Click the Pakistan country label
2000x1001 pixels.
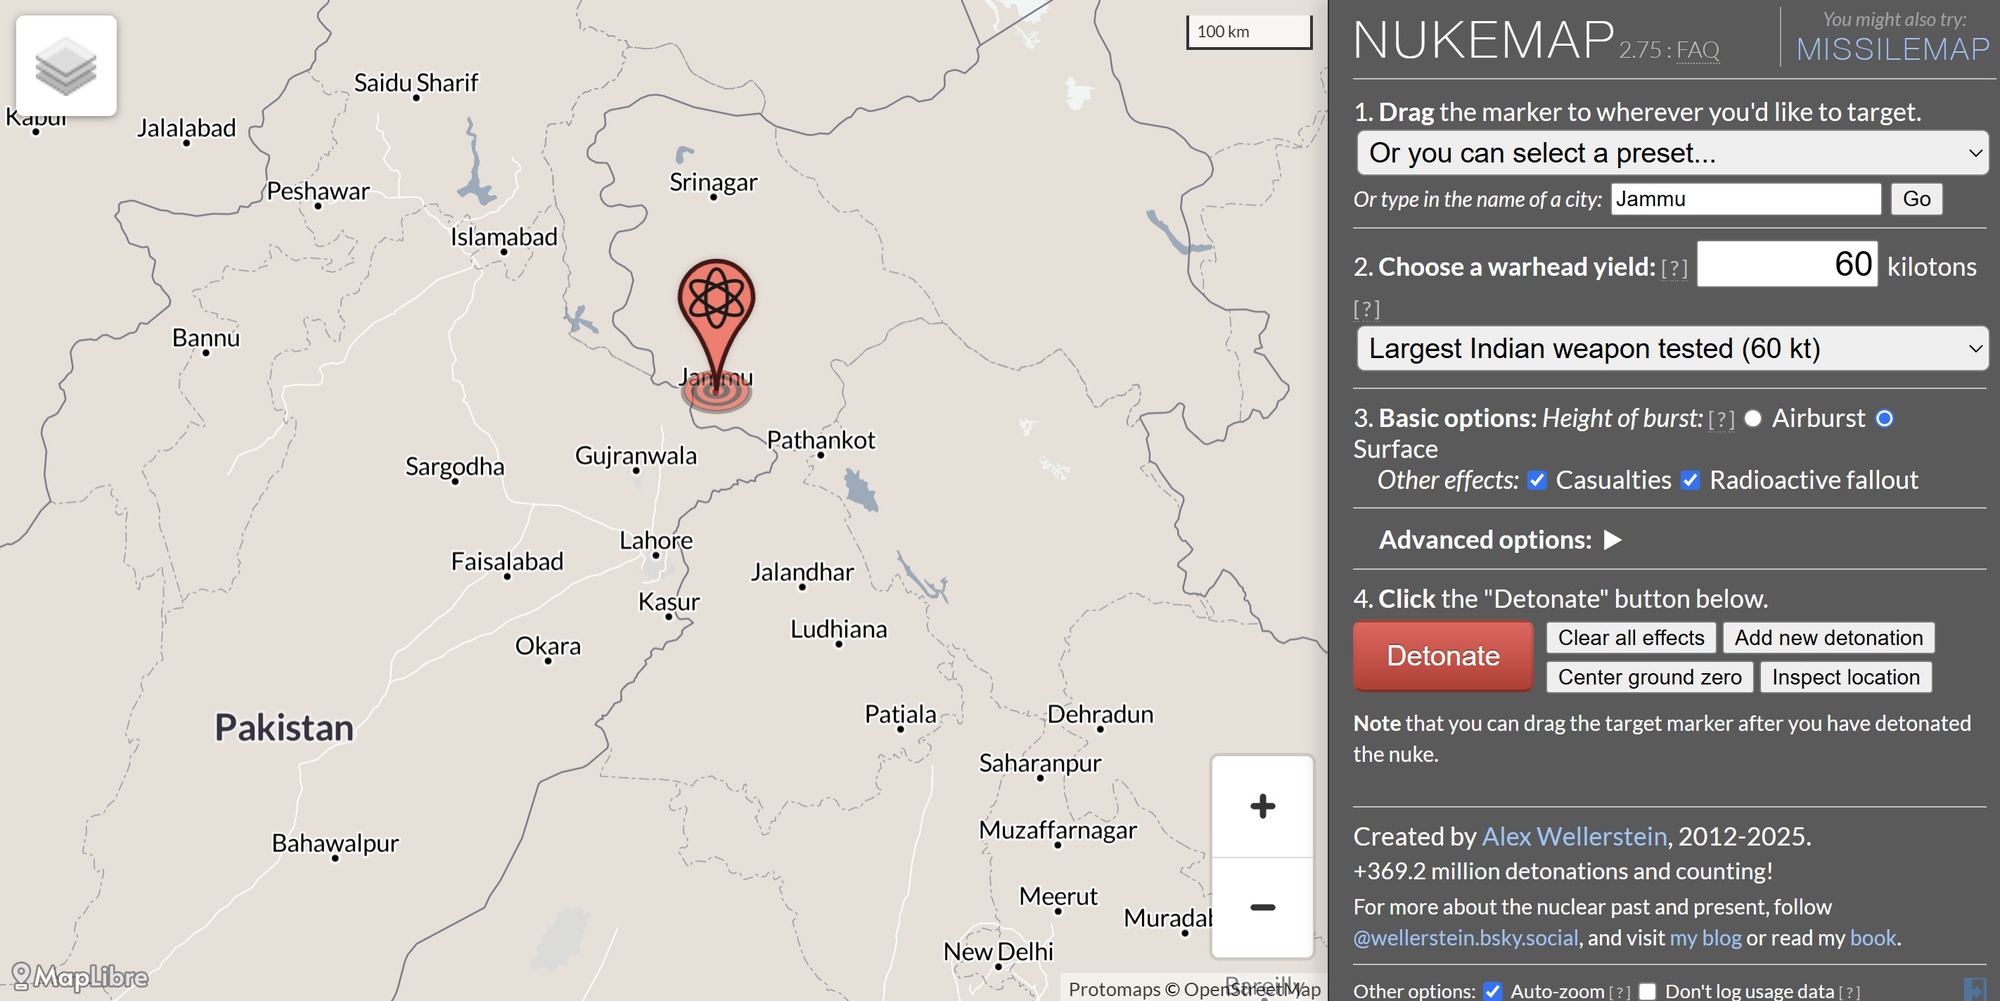click(x=284, y=728)
